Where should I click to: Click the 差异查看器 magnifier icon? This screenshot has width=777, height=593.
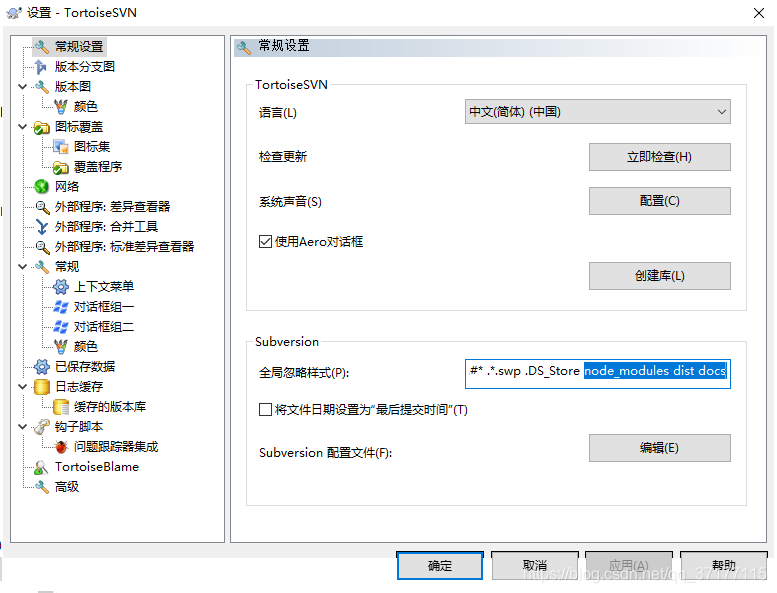point(42,207)
